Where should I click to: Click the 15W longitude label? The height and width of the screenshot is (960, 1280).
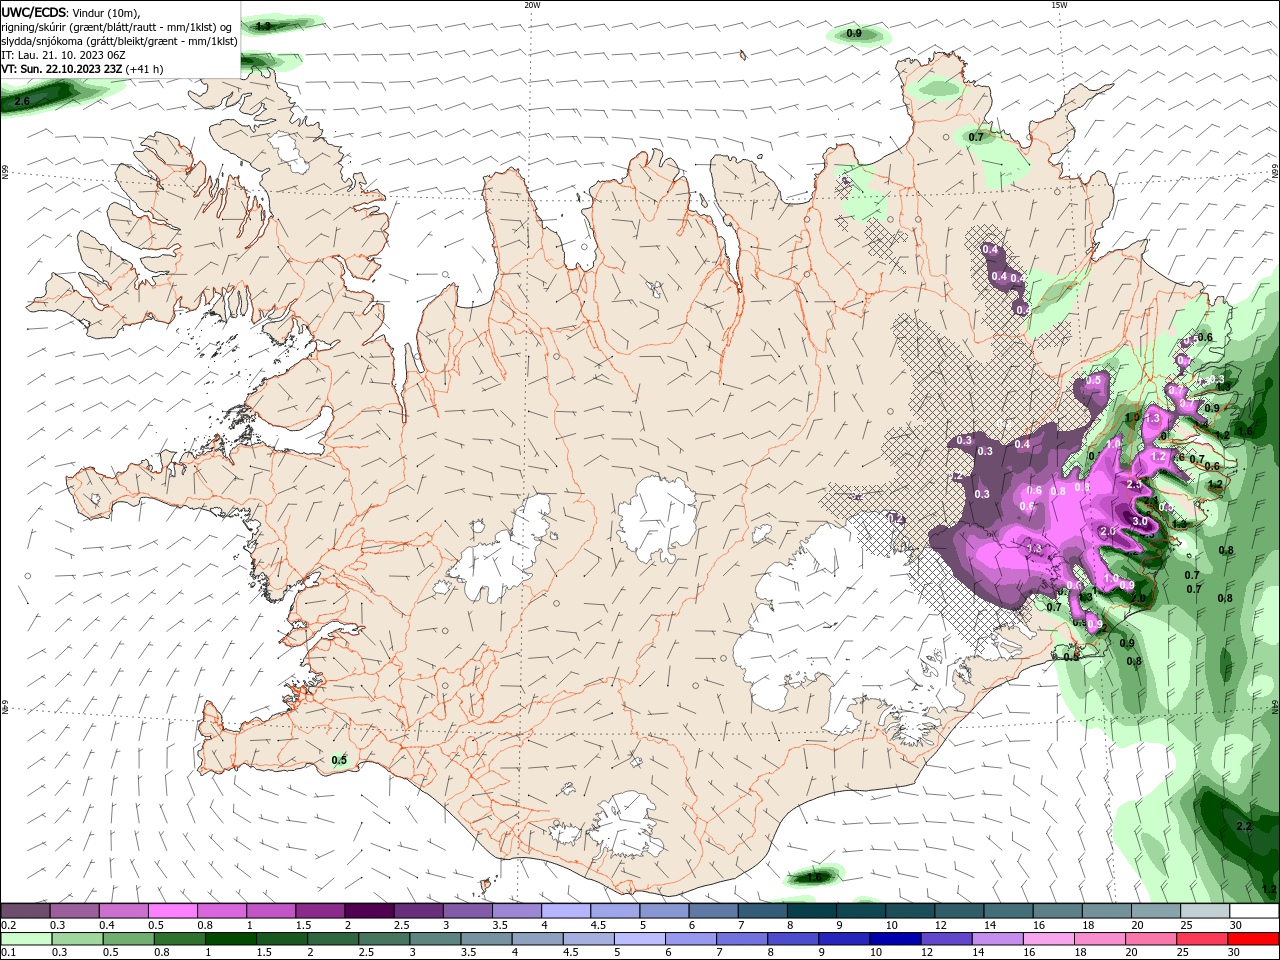[1059, 5]
